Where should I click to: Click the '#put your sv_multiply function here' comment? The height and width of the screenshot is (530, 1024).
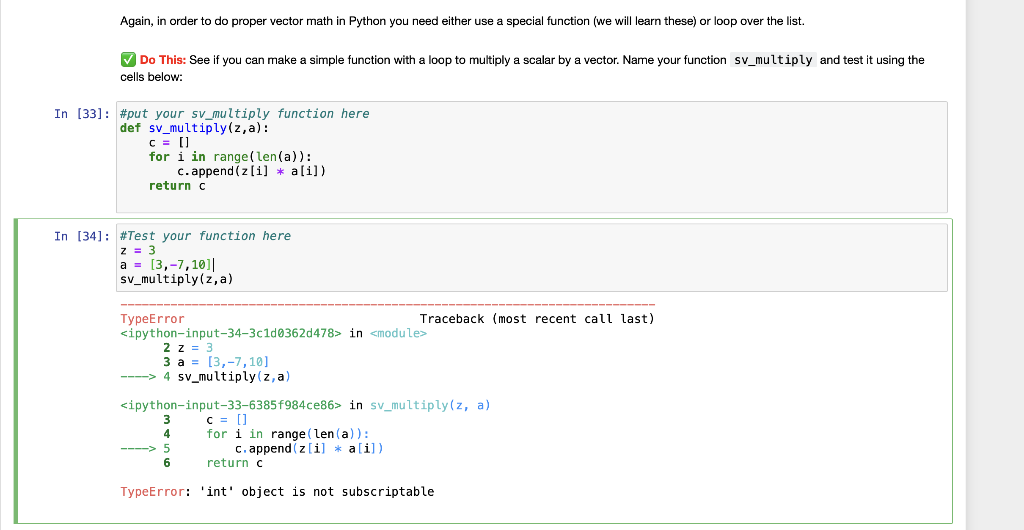(244, 114)
